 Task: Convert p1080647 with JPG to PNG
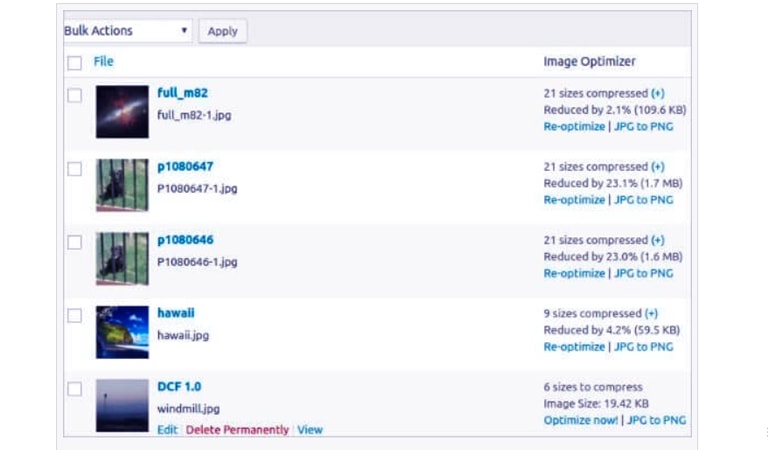click(x=644, y=200)
